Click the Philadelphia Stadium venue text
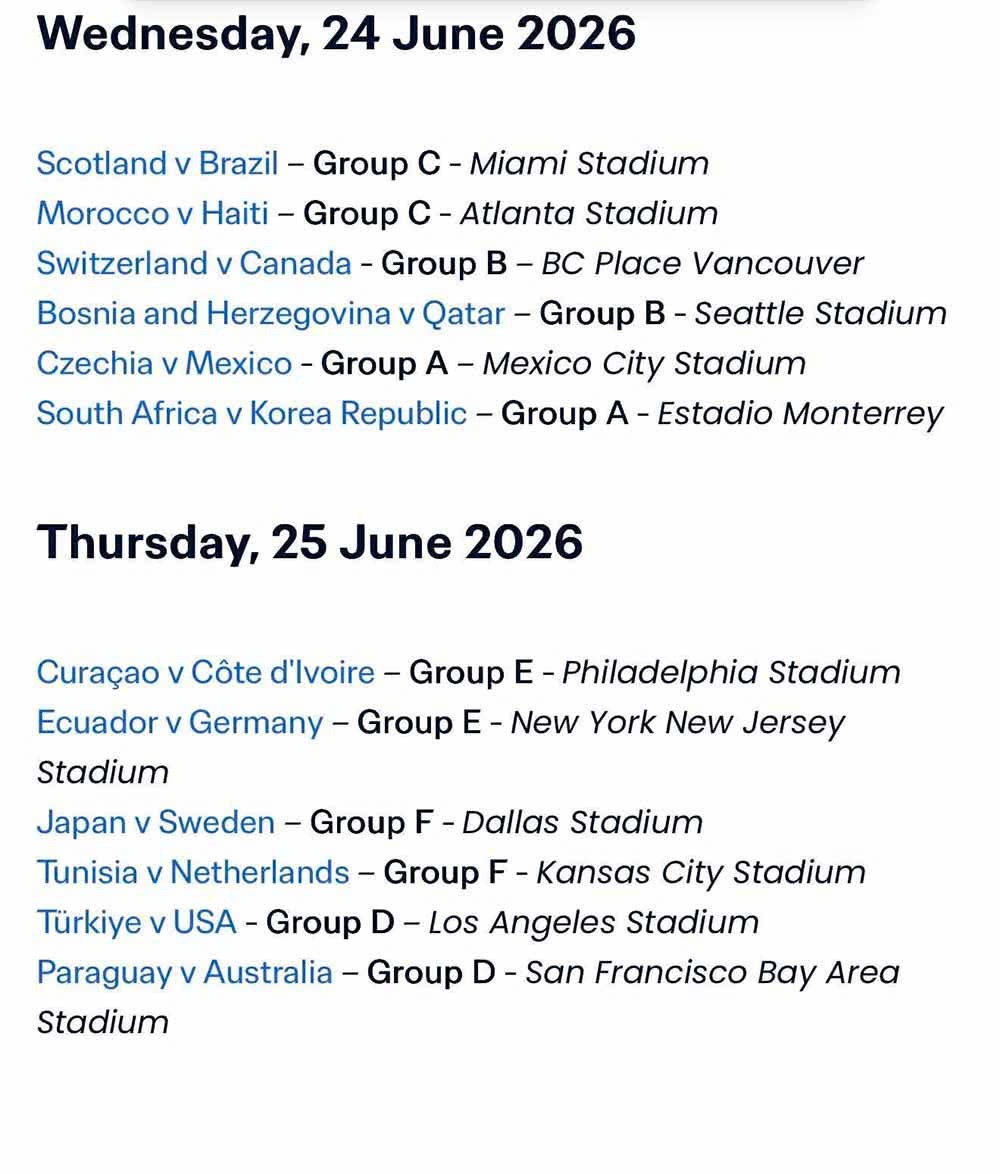 click(731, 672)
